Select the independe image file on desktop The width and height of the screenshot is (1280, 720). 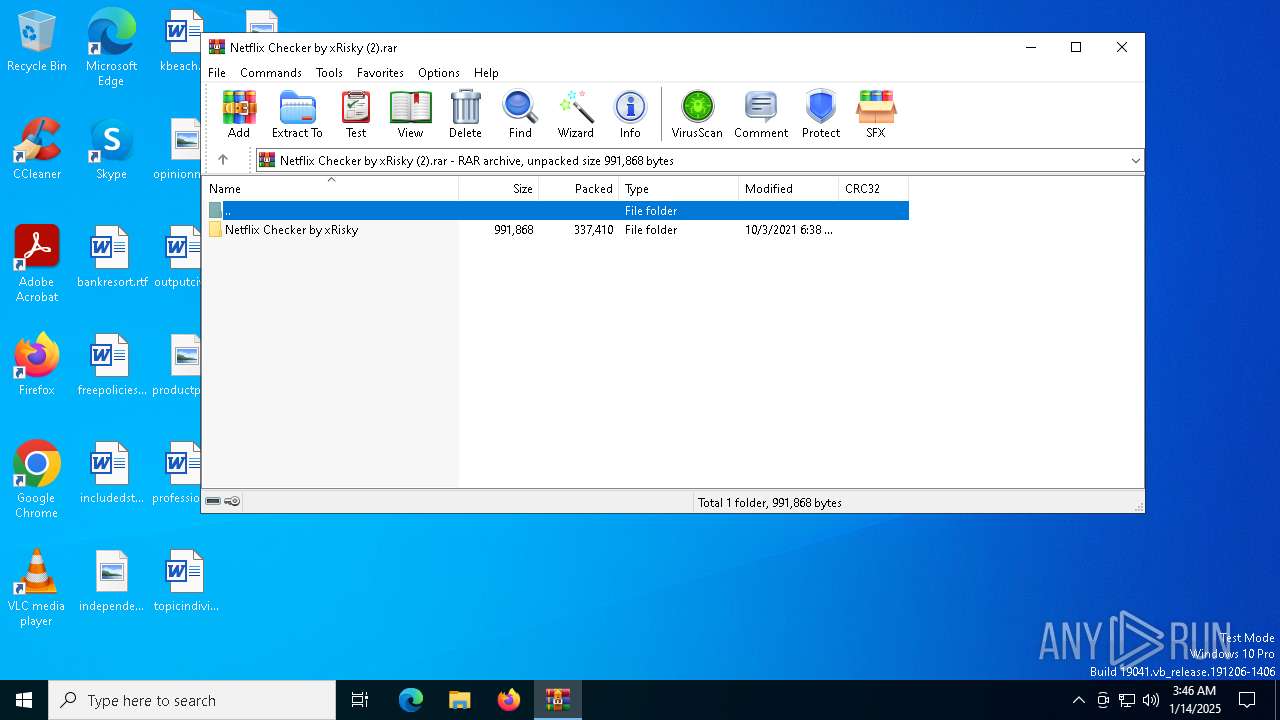pos(111,582)
